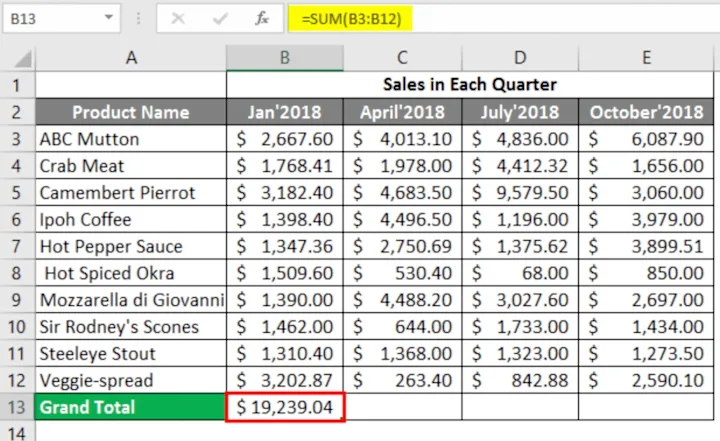Viewport: 720px width, 441px height.
Task: Click the July'2018 header cell
Action: pyautogui.click(x=520, y=112)
